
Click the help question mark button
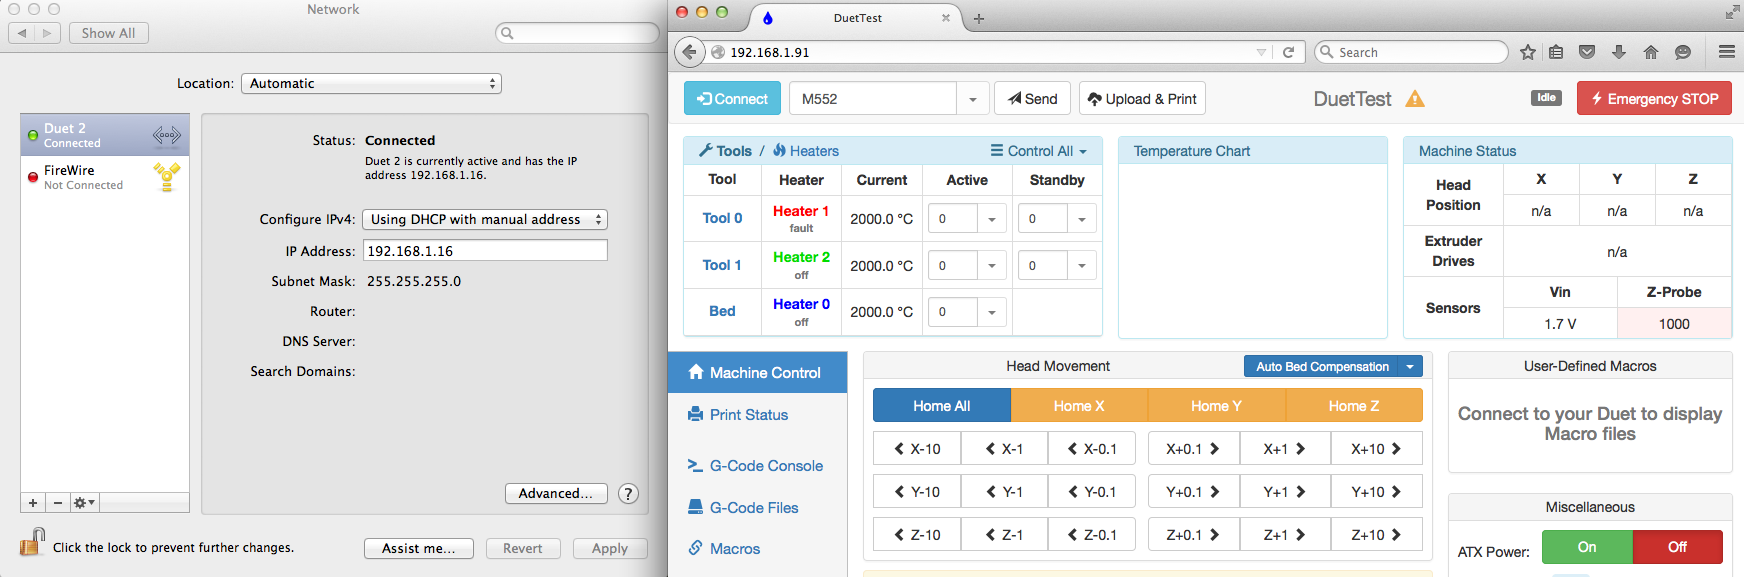(x=628, y=493)
